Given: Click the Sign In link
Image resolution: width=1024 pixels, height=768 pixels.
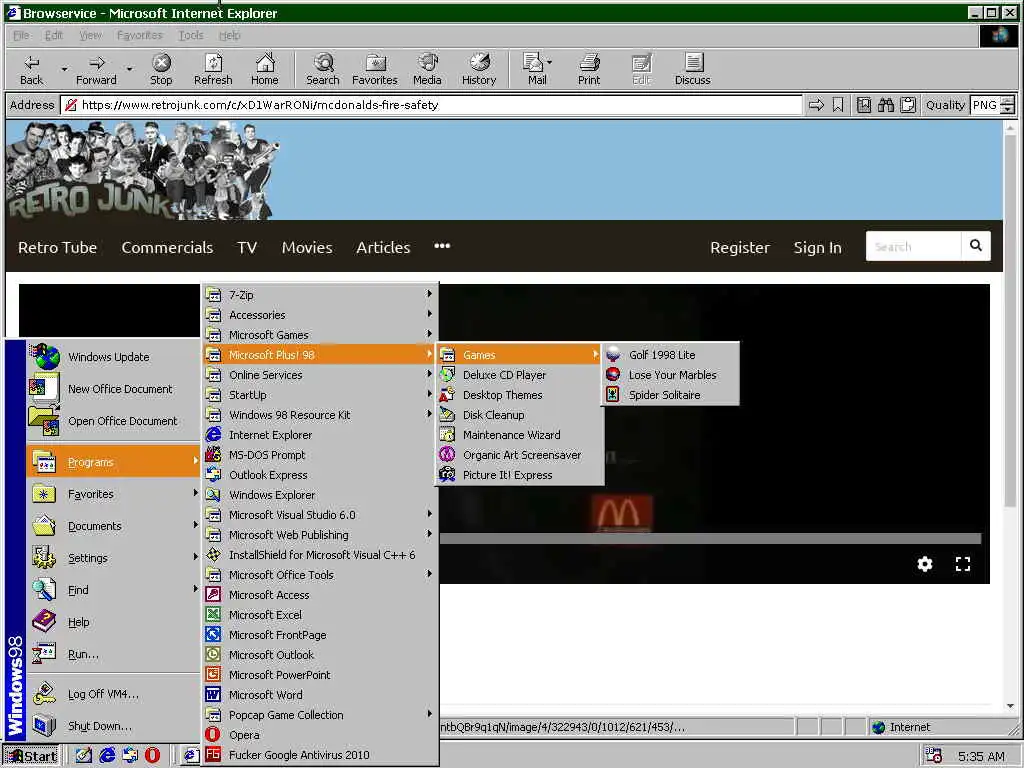Looking at the screenshot, I should tap(818, 248).
